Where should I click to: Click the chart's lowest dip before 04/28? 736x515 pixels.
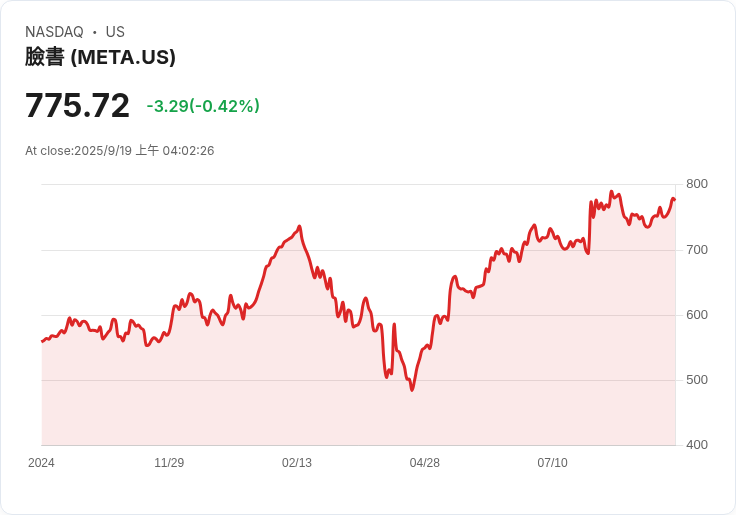click(x=412, y=389)
